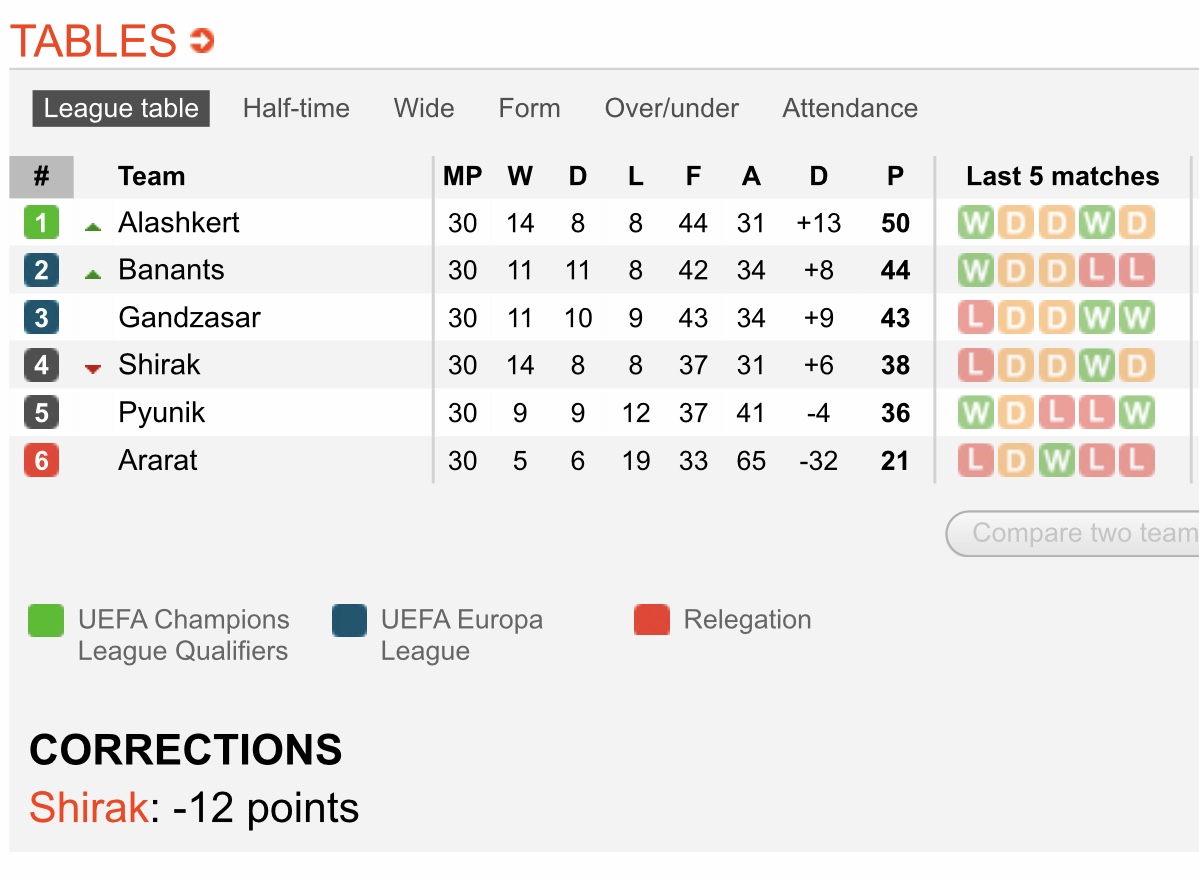Click Alashkert's green rank 1 badge
1199x879 pixels.
click(41, 222)
